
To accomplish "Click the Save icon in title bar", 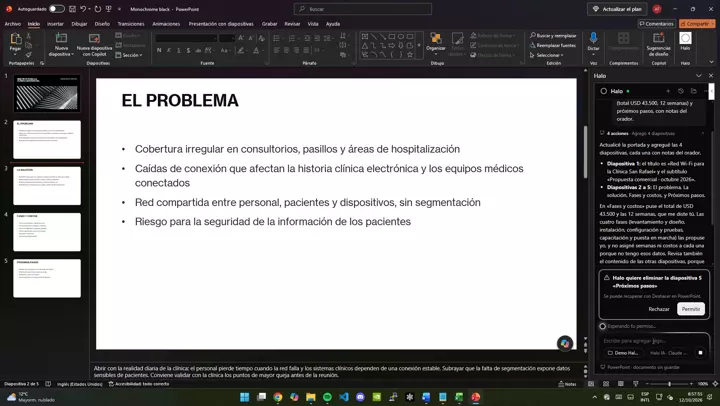I will coord(73,9).
